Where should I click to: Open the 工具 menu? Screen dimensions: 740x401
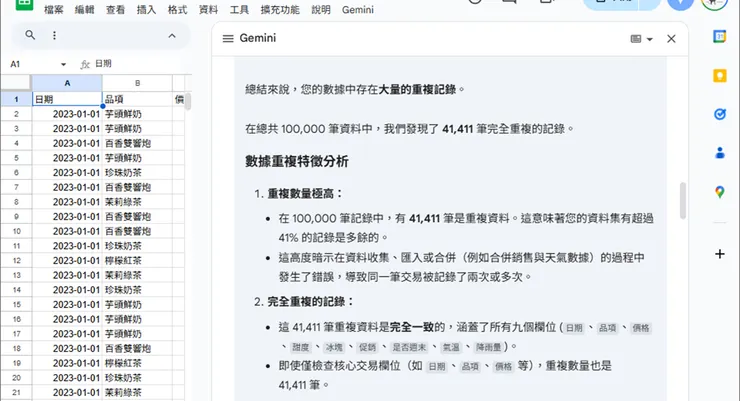click(239, 10)
